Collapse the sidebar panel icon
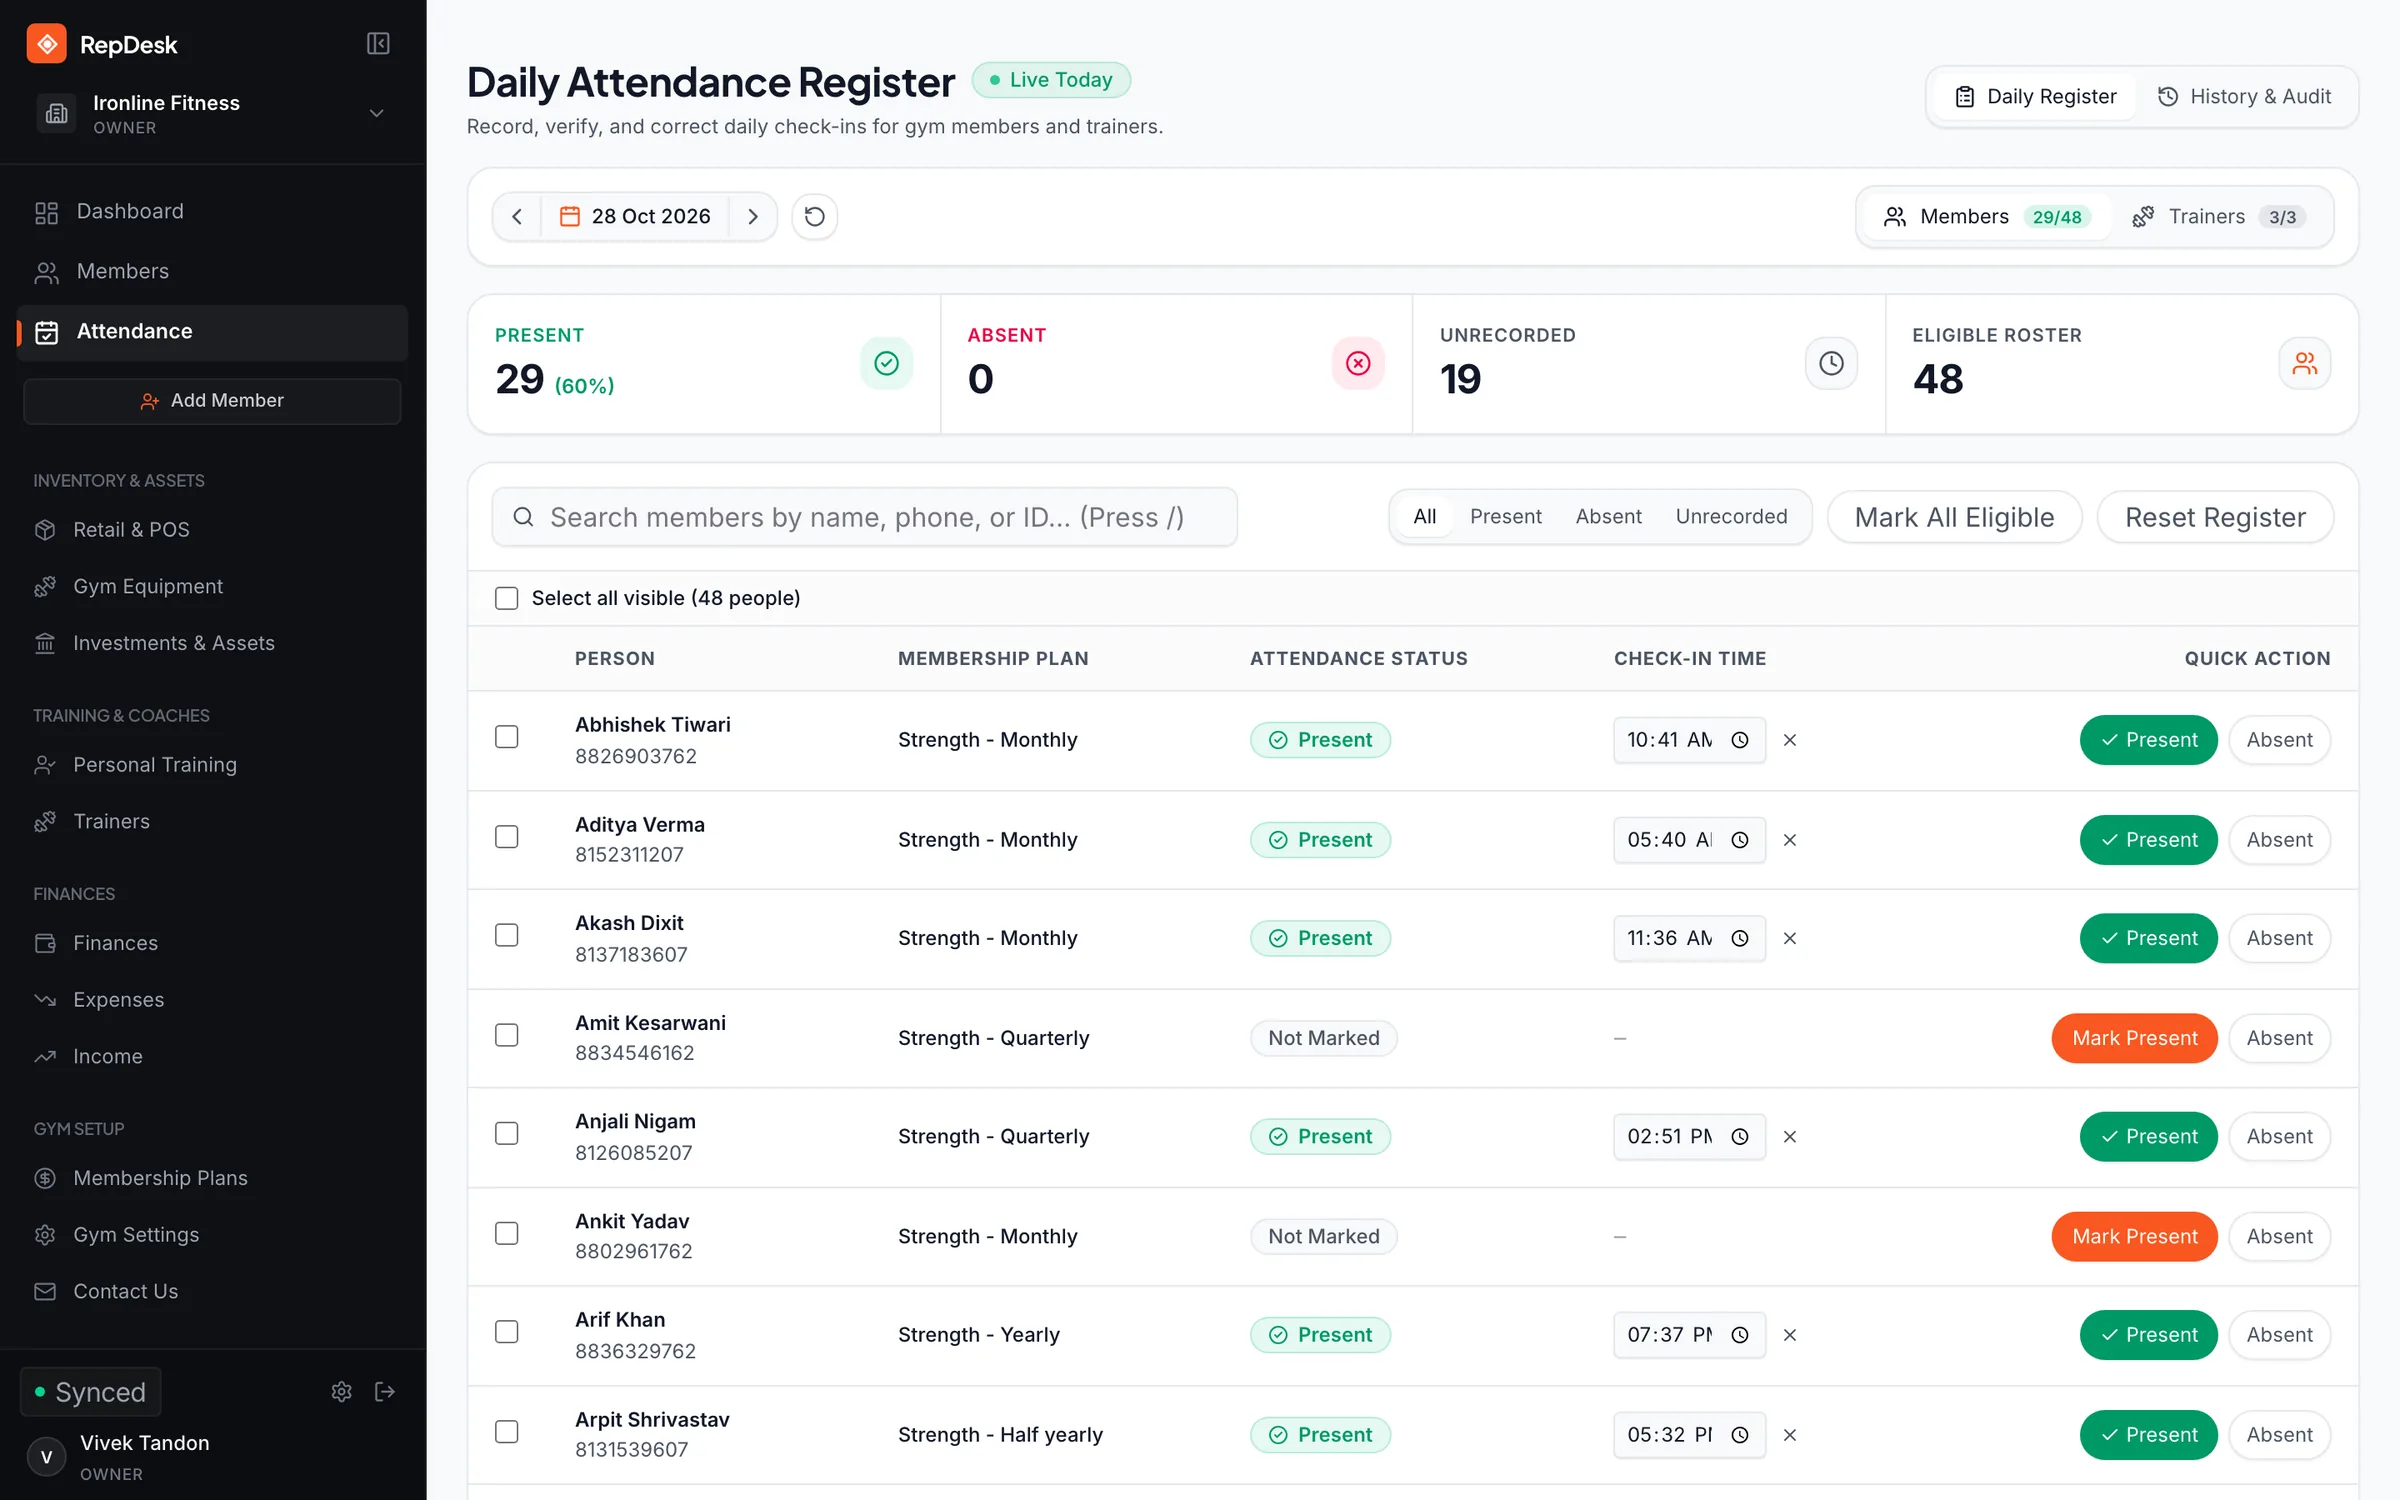The image size is (2400, 1500). click(x=378, y=43)
